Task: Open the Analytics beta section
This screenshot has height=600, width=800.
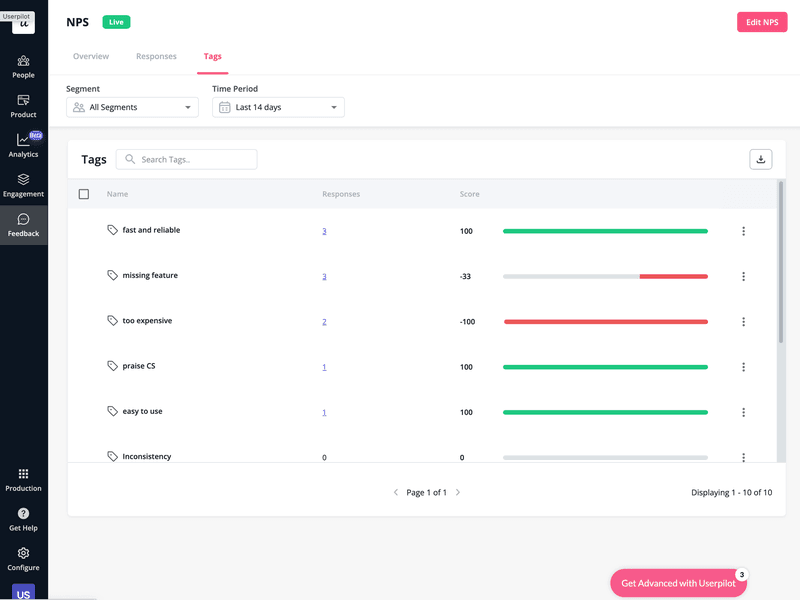Action: 22,145
